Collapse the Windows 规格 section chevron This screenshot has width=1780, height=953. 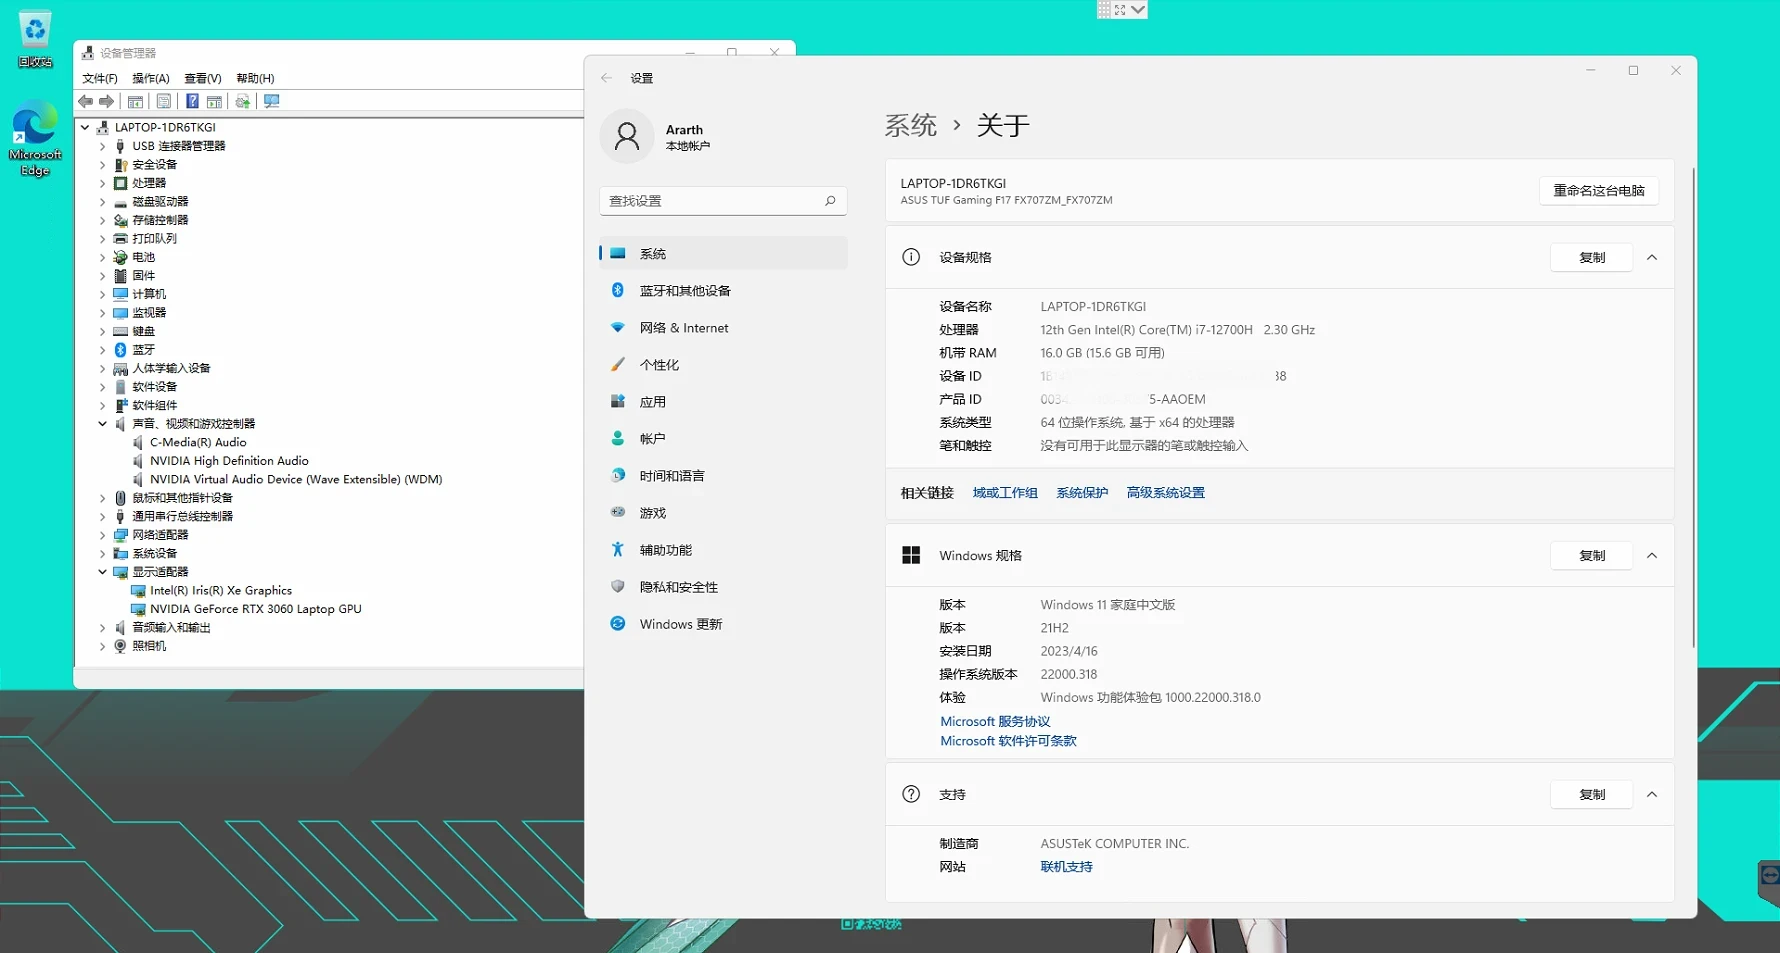tap(1652, 555)
